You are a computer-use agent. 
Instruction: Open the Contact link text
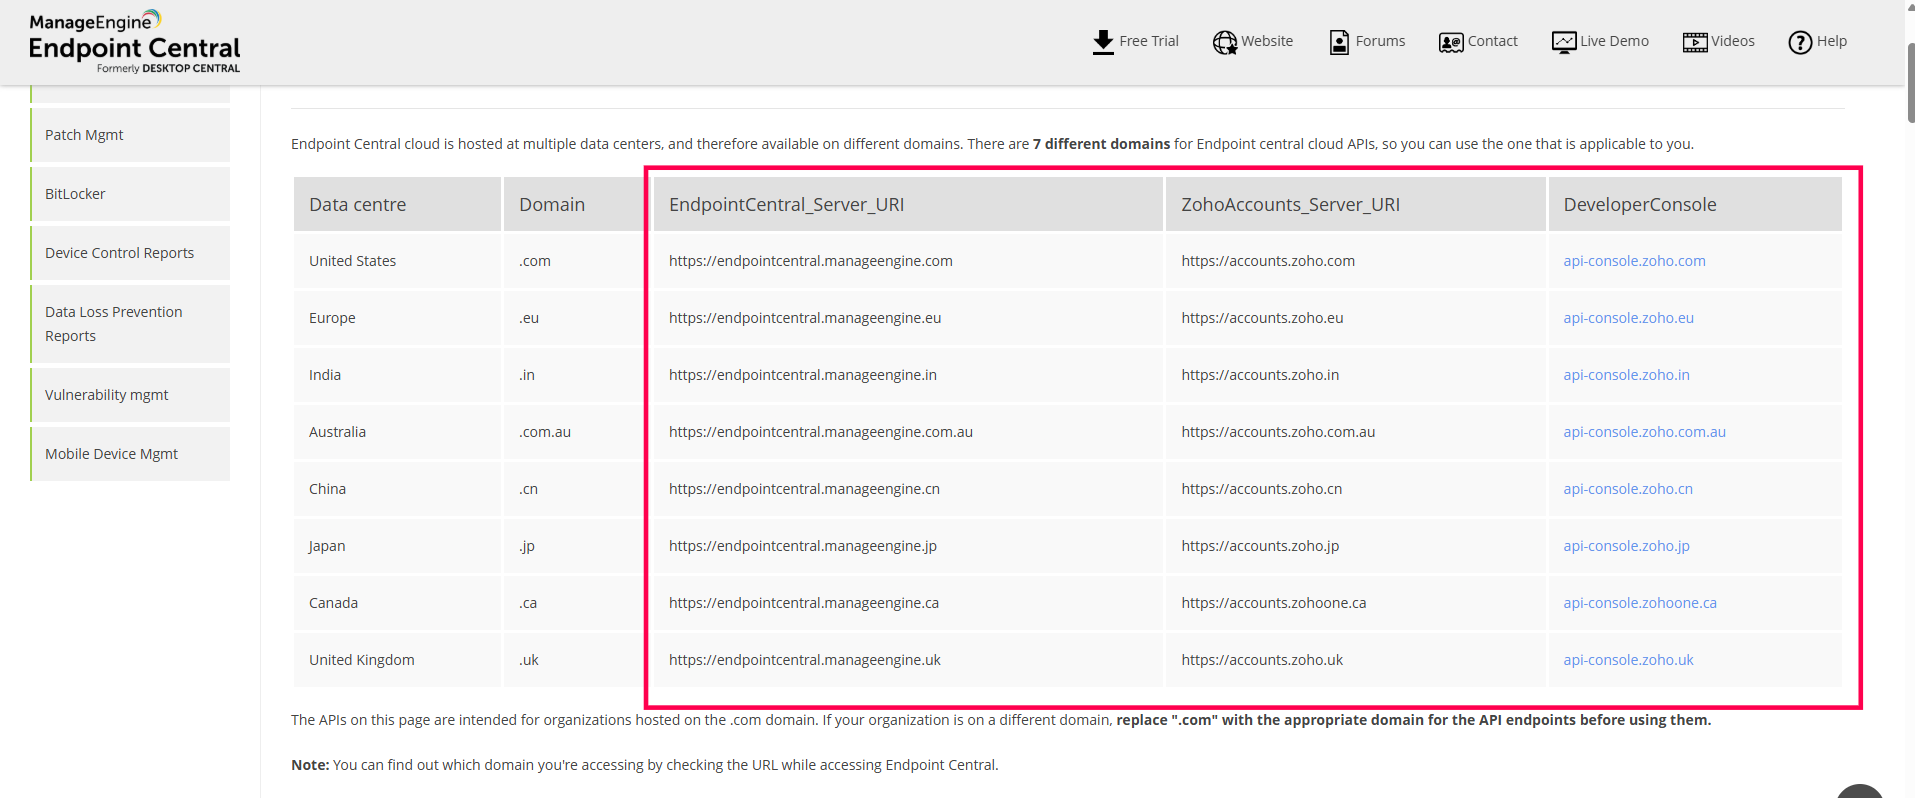[1492, 41]
